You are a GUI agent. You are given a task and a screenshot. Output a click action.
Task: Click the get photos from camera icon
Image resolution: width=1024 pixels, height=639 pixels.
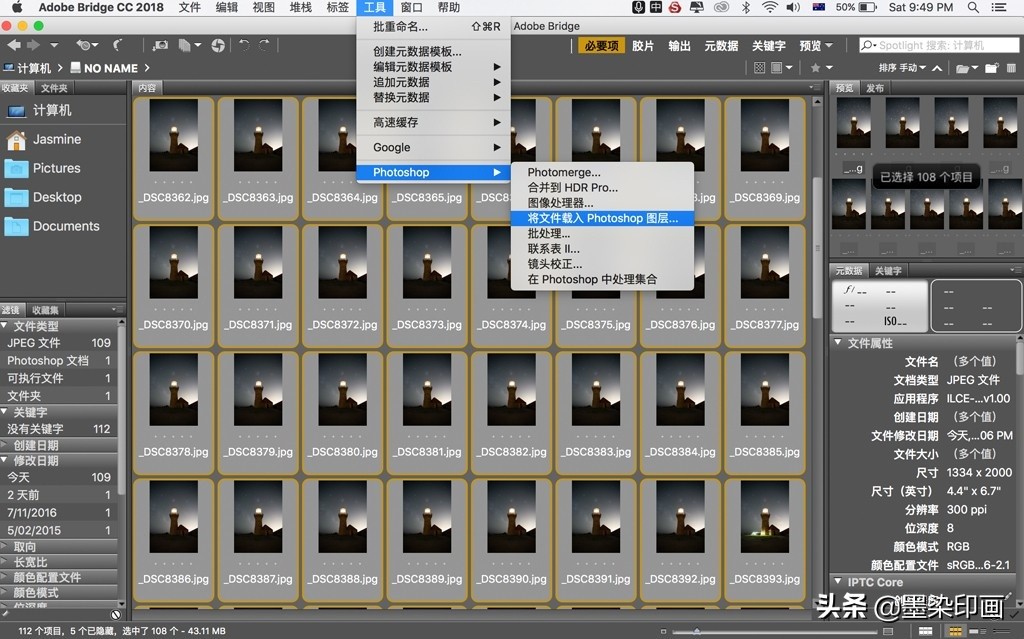(160, 45)
